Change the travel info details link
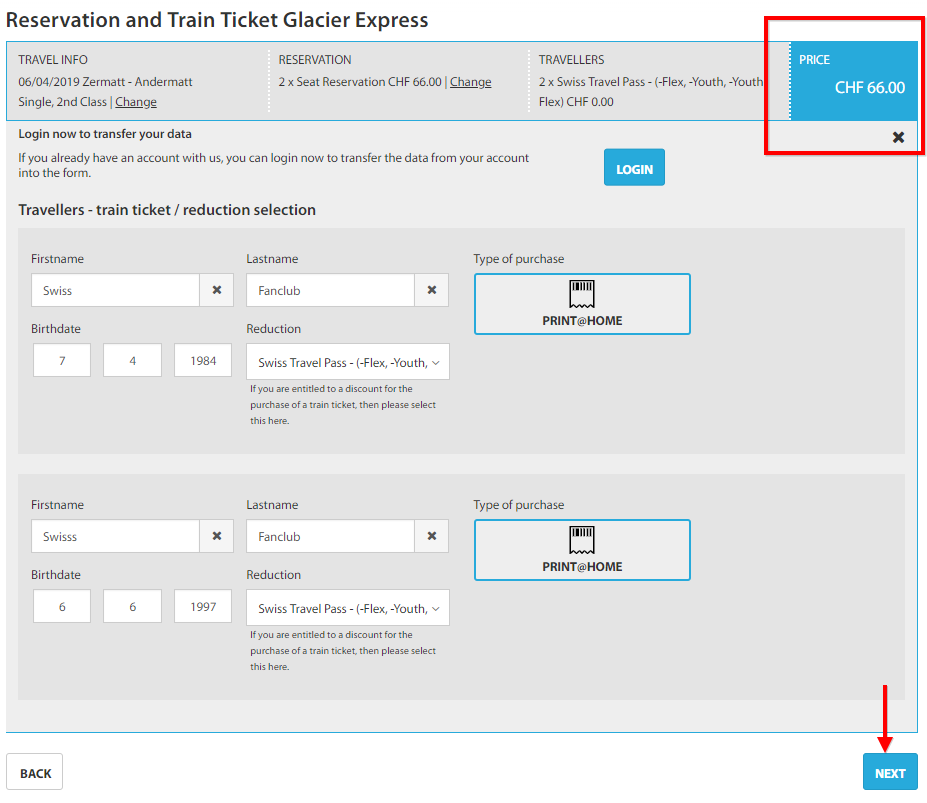 point(135,102)
